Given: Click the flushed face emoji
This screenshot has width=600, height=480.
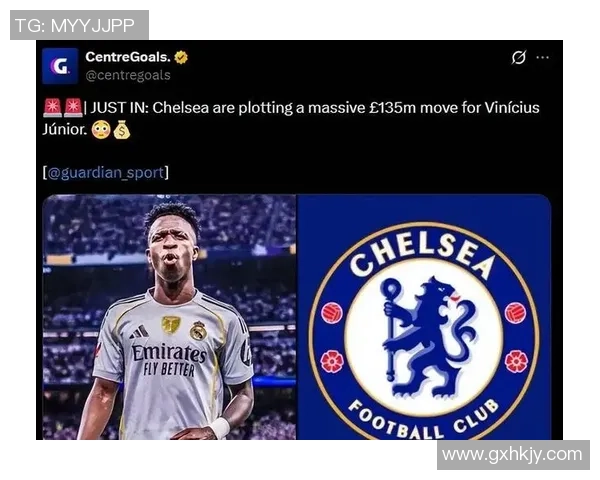Looking at the screenshot, I should (101, 130).
